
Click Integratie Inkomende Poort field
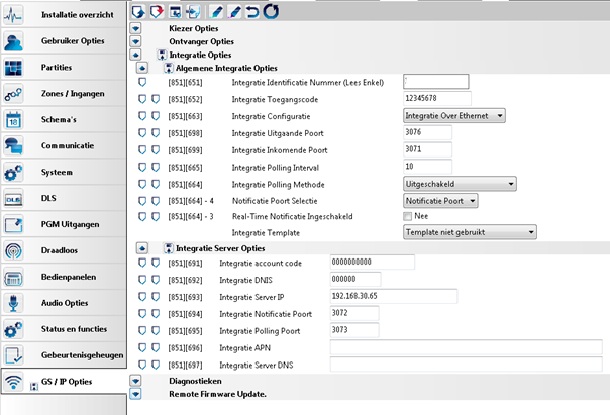428,149
